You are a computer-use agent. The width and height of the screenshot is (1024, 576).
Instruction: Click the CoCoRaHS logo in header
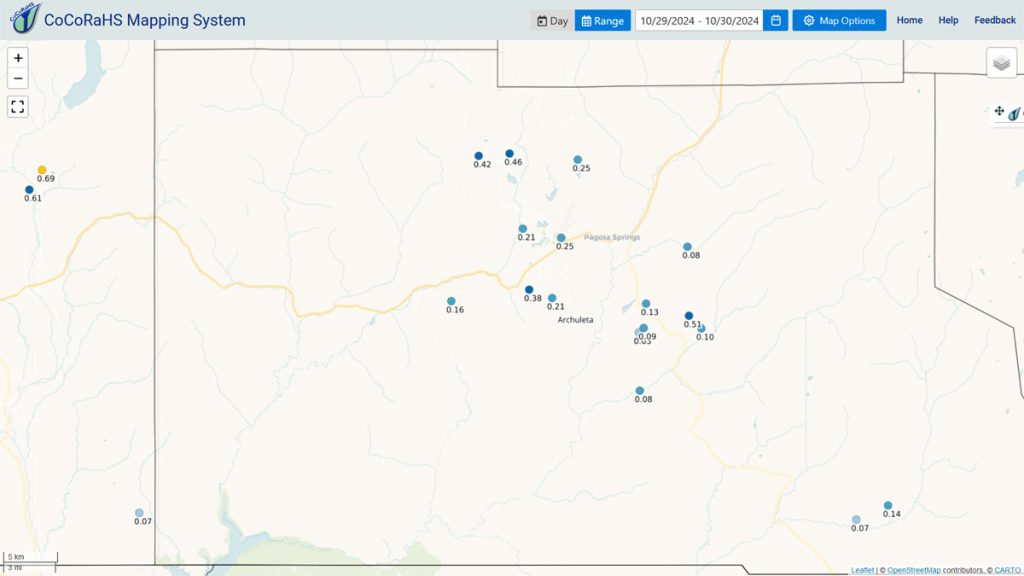coord(25,18)
